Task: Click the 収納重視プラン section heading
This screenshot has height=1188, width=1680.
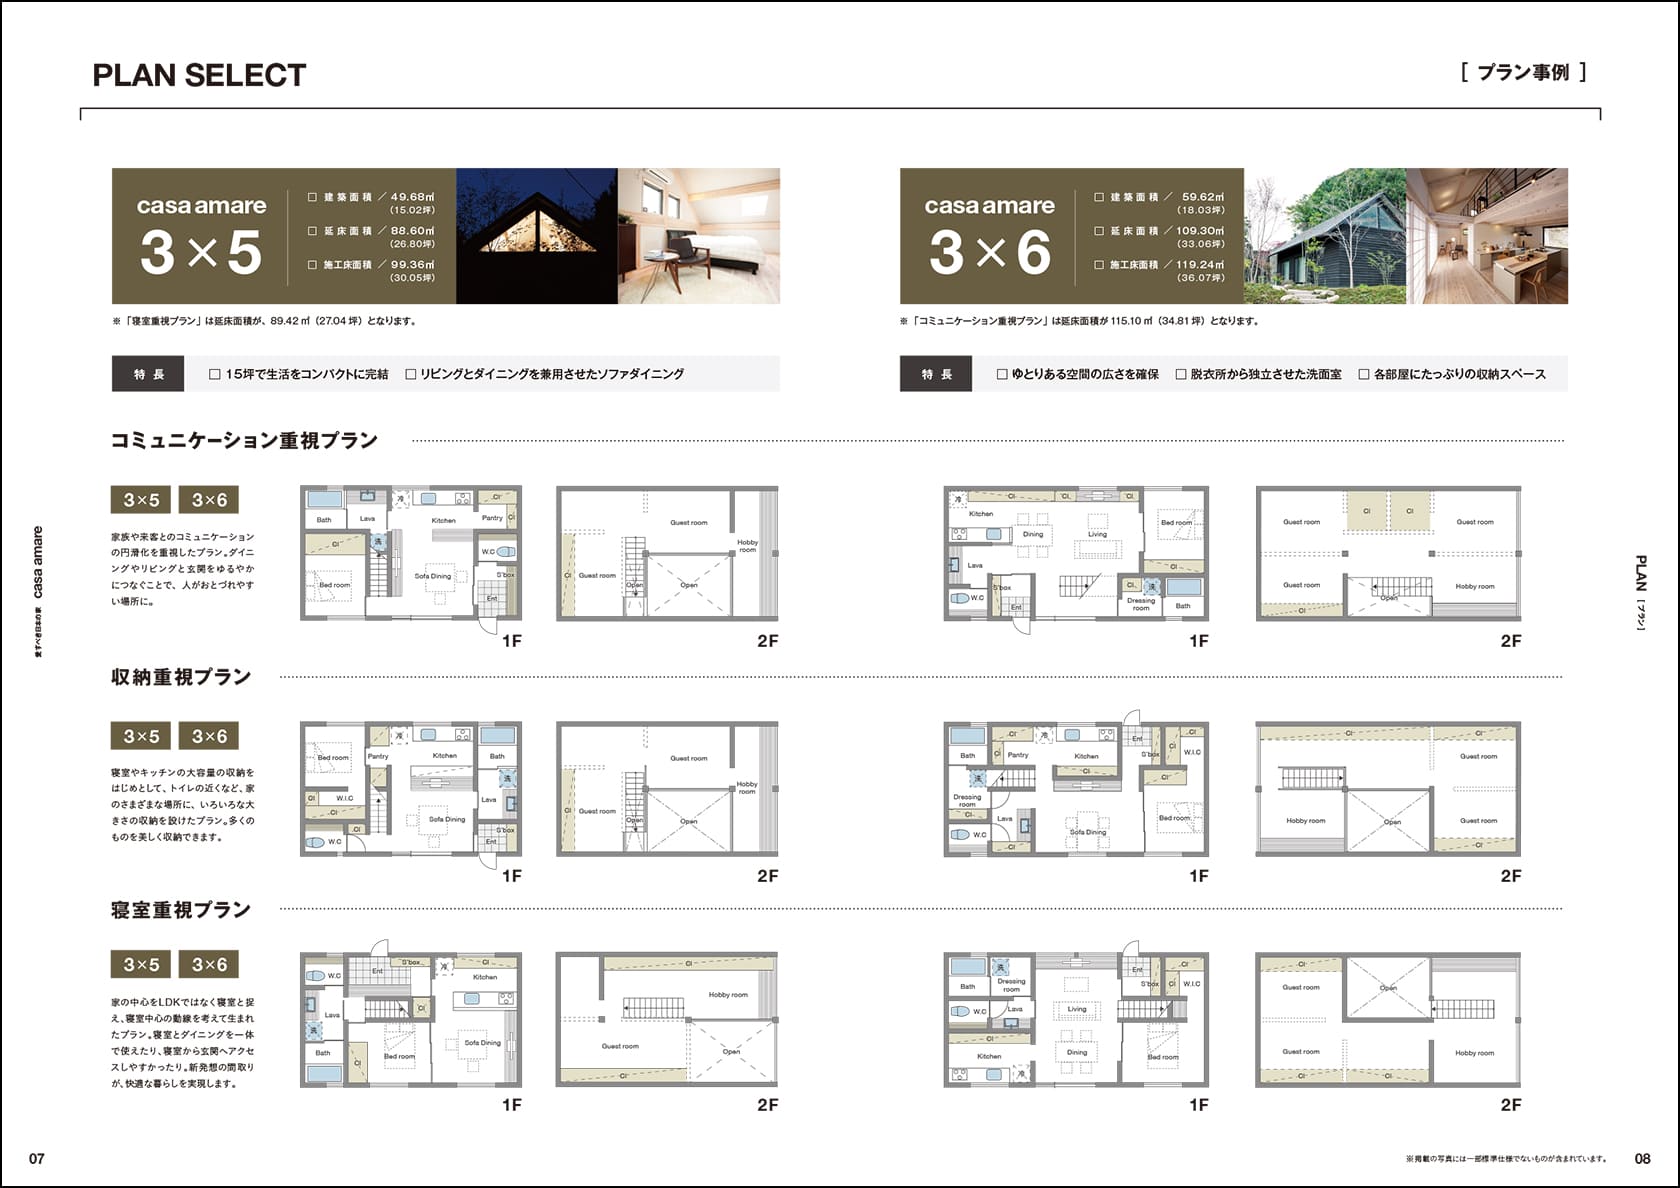Action: tap(181, 677)
